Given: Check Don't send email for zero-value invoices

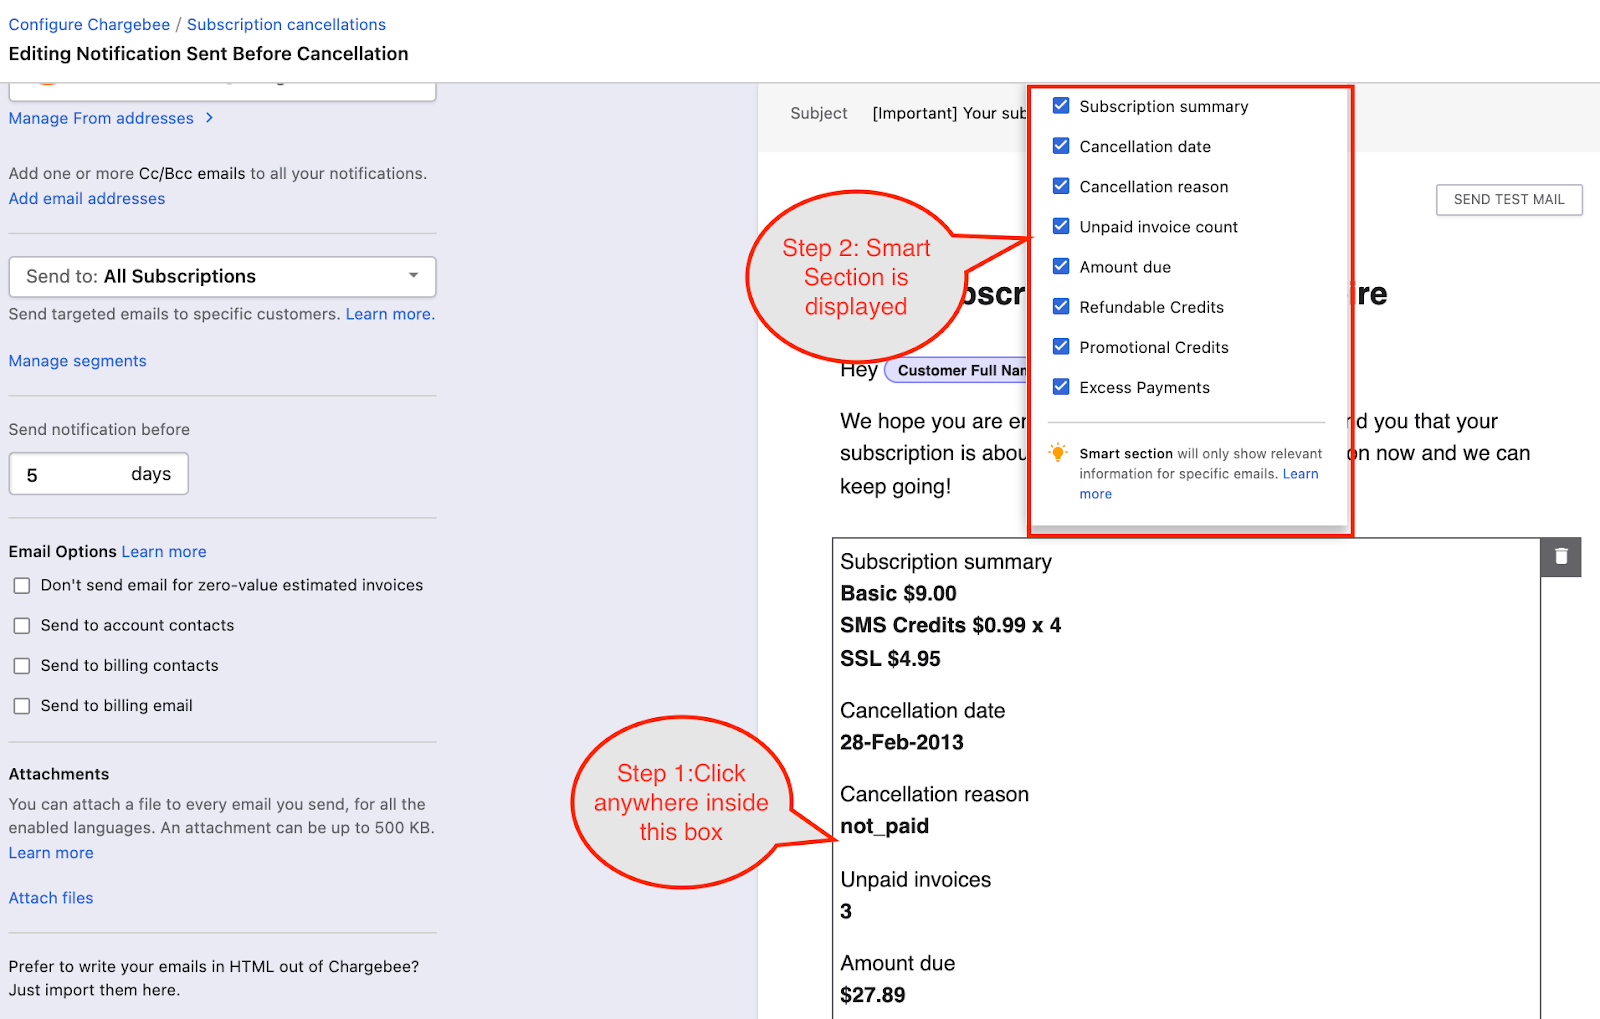Looking at the screenshot, I should (x=22, y=586).
